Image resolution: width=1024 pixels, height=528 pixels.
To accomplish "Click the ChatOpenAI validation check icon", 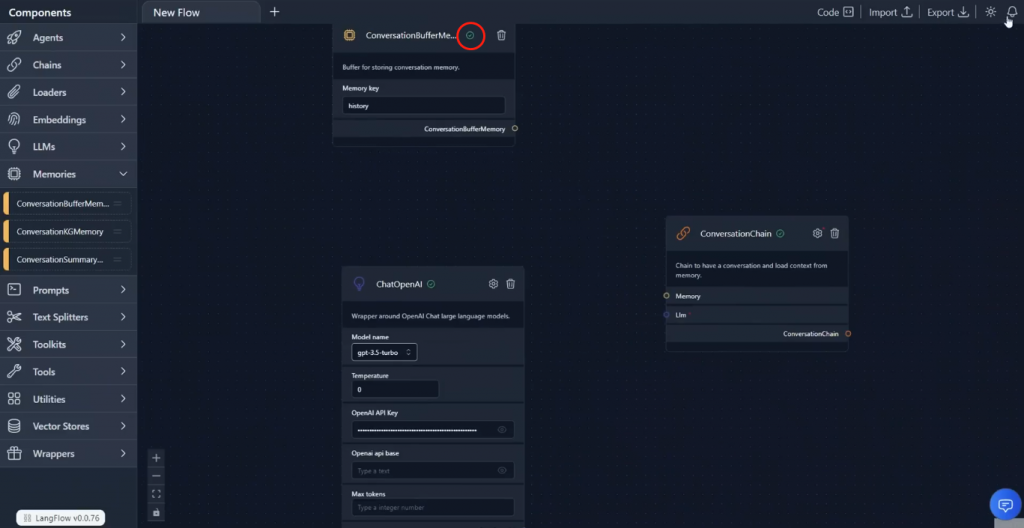I will [431, 284].
